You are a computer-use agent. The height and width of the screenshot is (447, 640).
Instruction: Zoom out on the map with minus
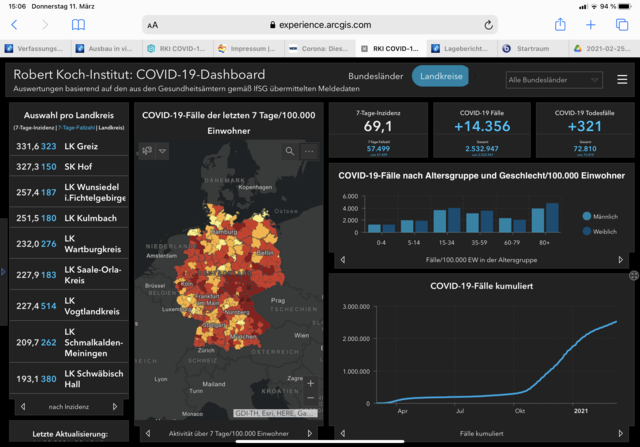click(310, 399)
